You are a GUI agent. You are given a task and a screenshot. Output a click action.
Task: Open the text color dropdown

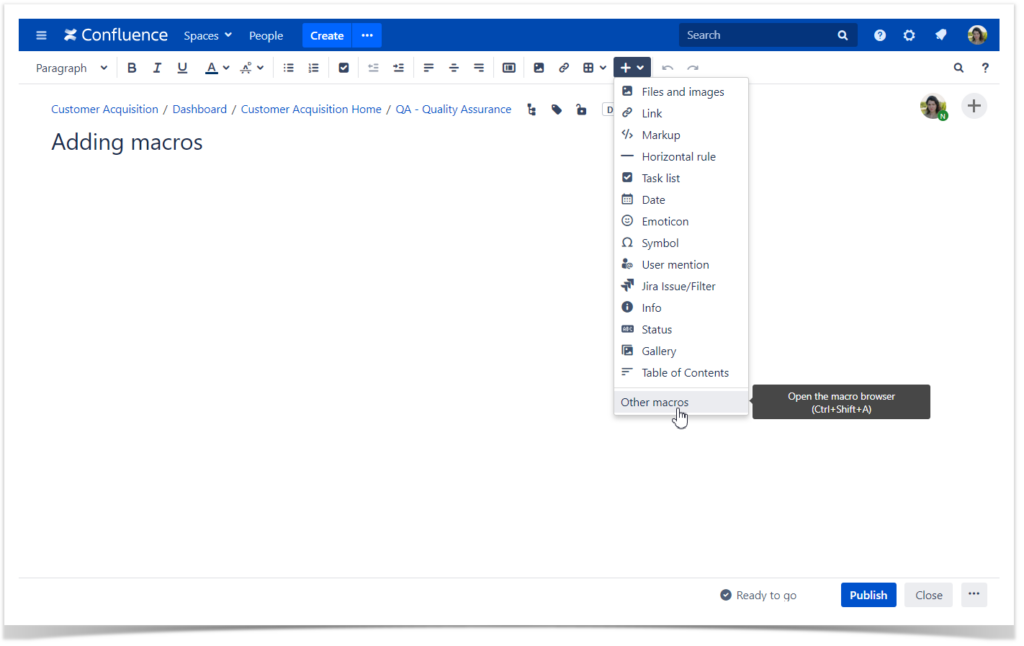(x=216, y=67)
